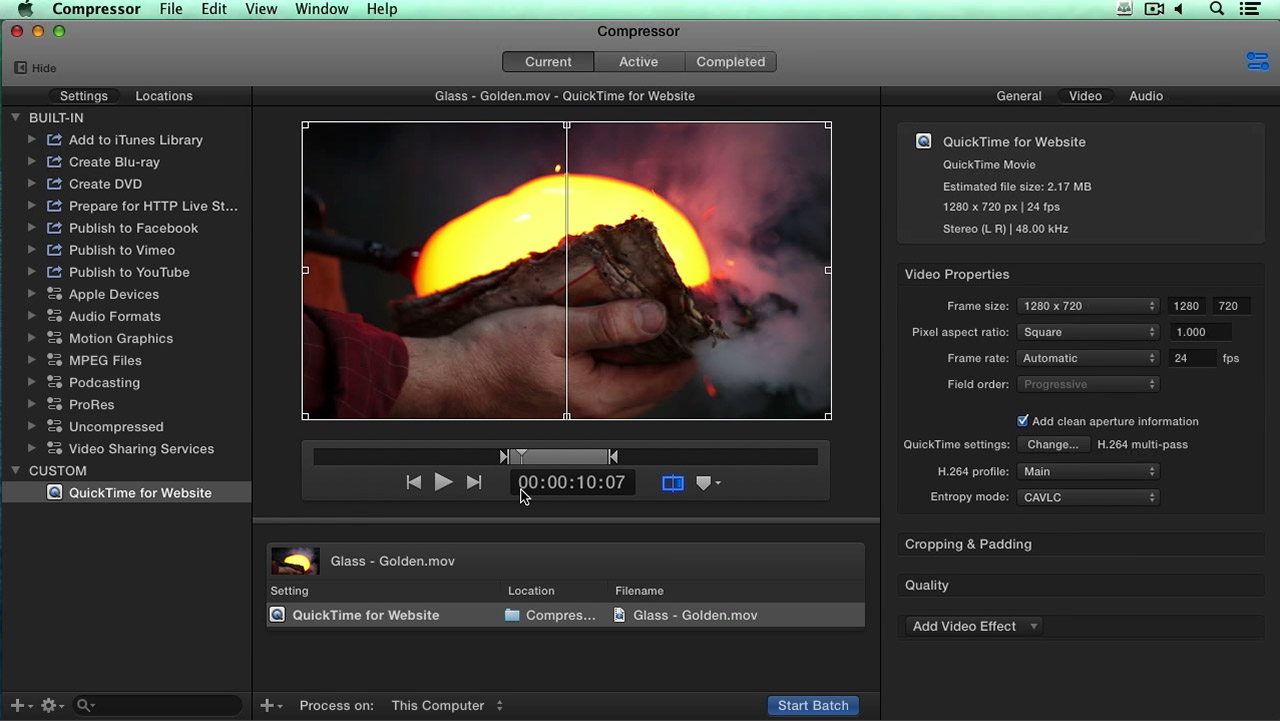The image size is (1280, 721).
Task: Toggle split-screen comparison view button
Action: pyautogui.click(x=673, y=483)
